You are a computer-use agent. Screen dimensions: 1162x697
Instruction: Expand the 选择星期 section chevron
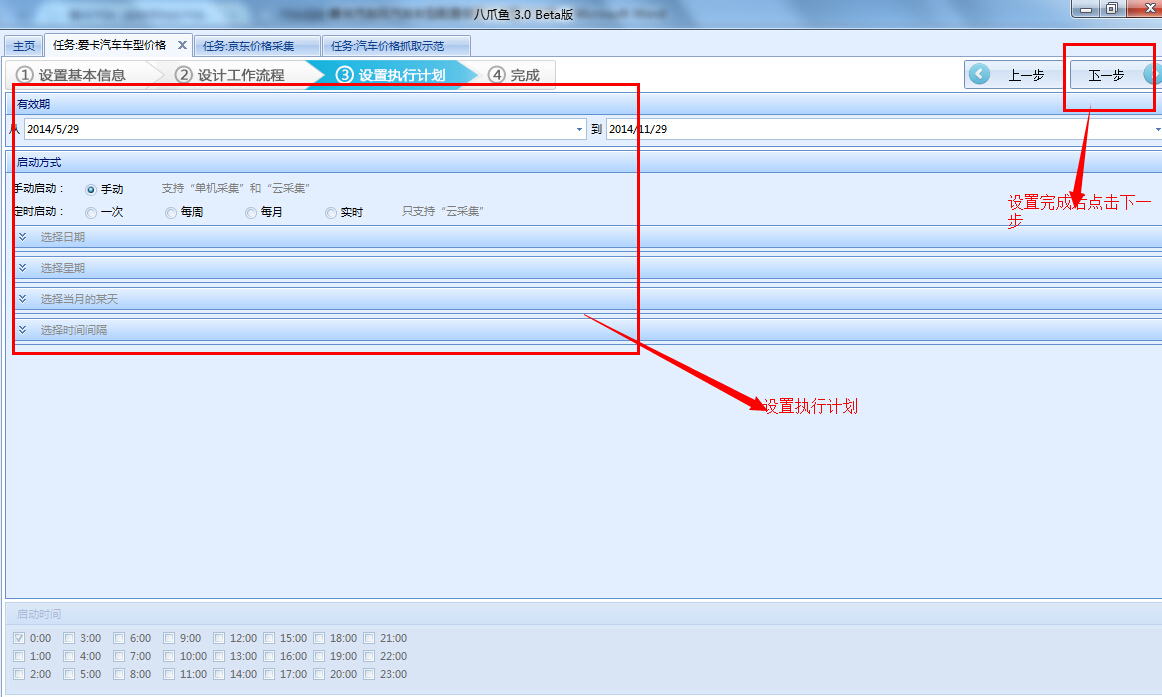[x=23, y=267]
